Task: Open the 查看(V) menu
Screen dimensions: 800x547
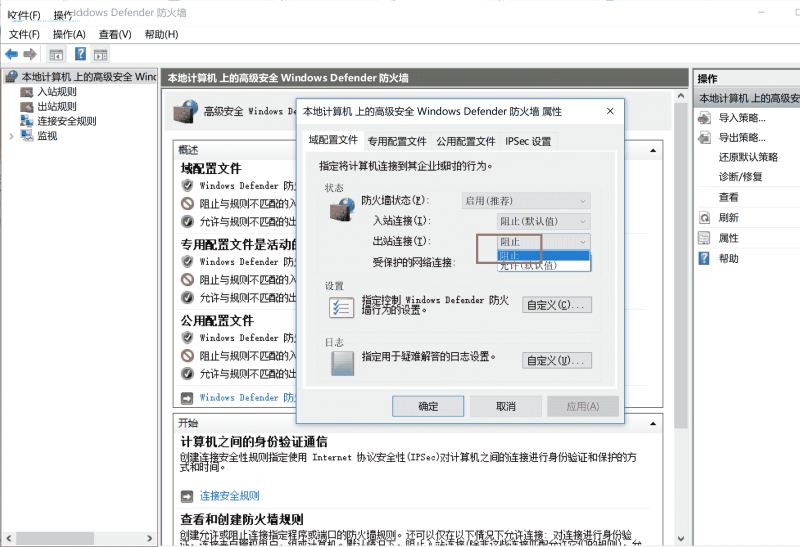Action: [115, 34]
